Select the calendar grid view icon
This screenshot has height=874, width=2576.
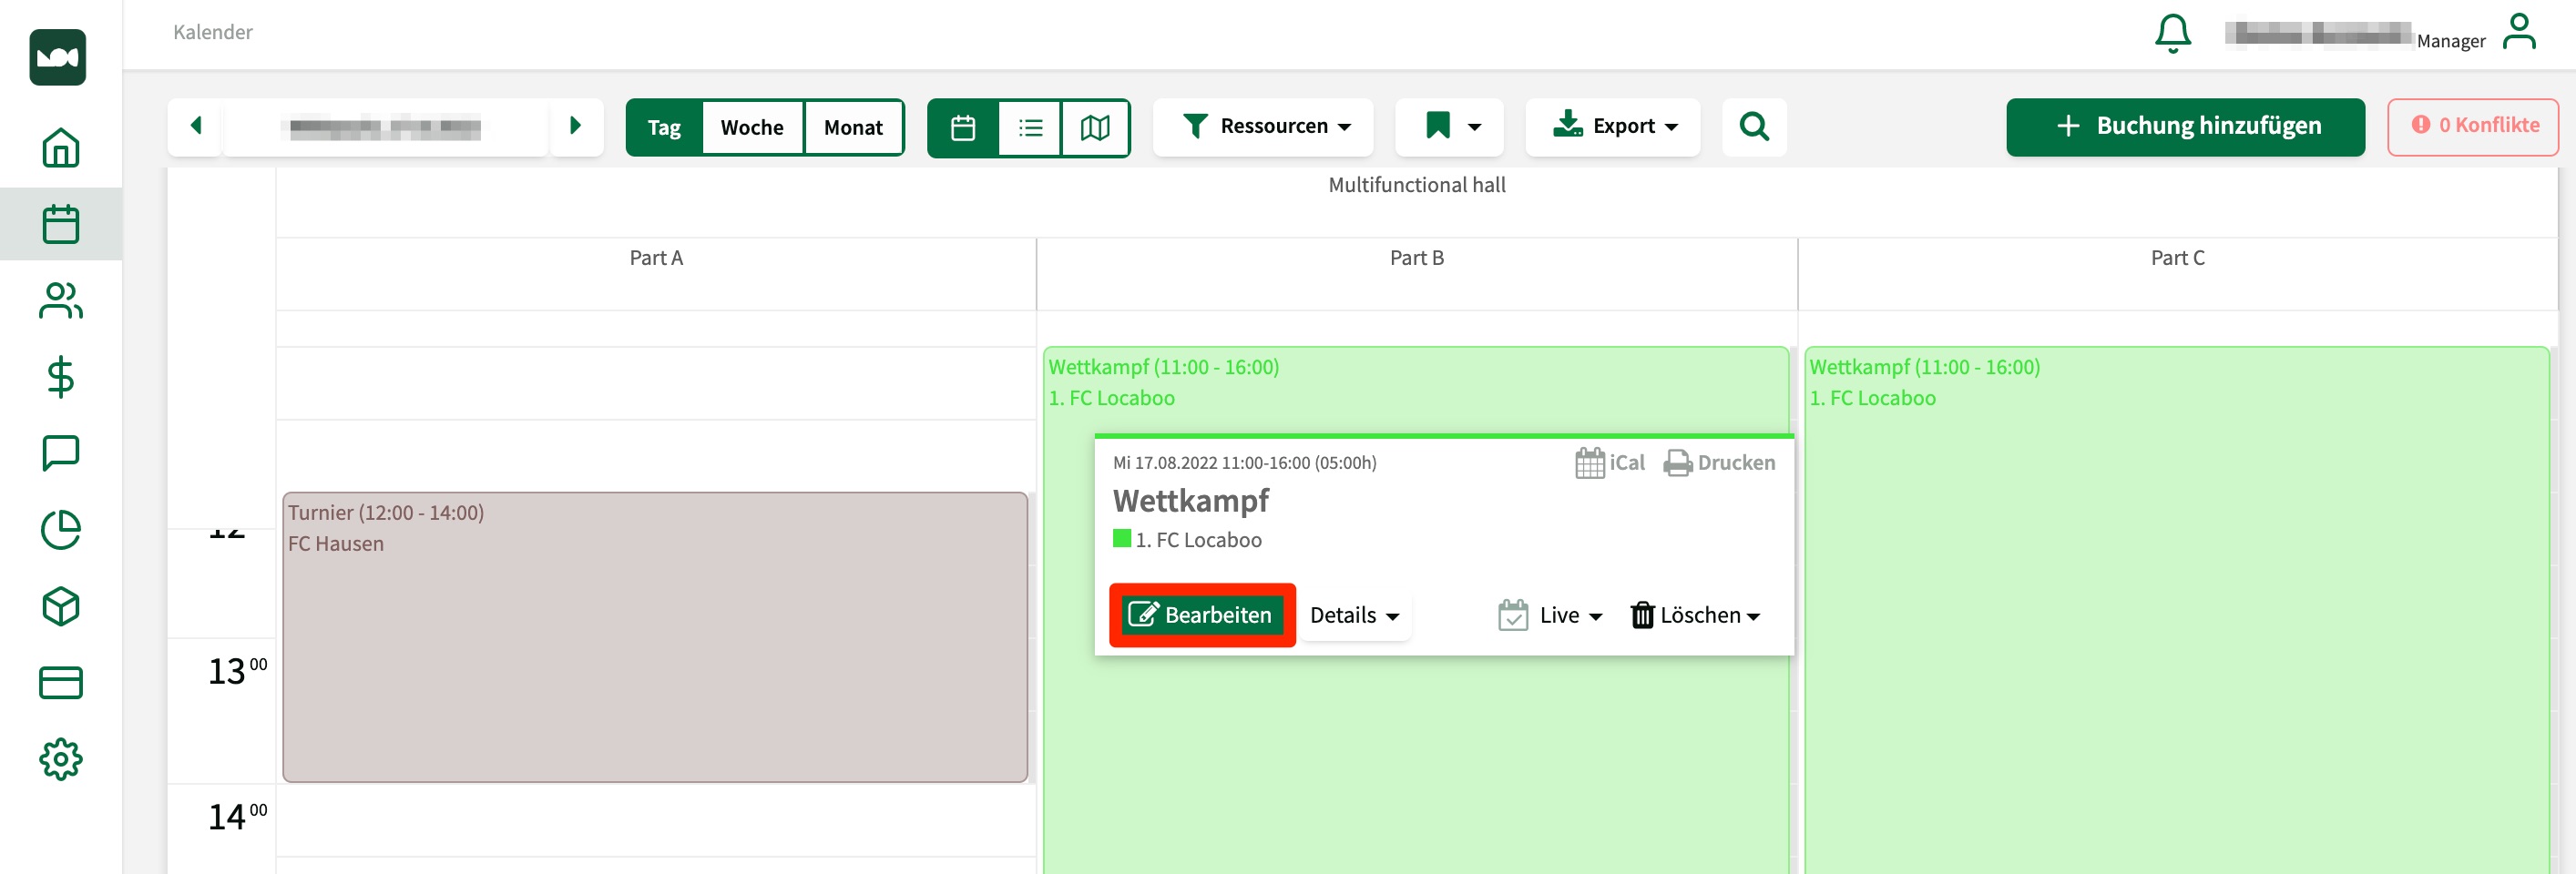point(963,128)
